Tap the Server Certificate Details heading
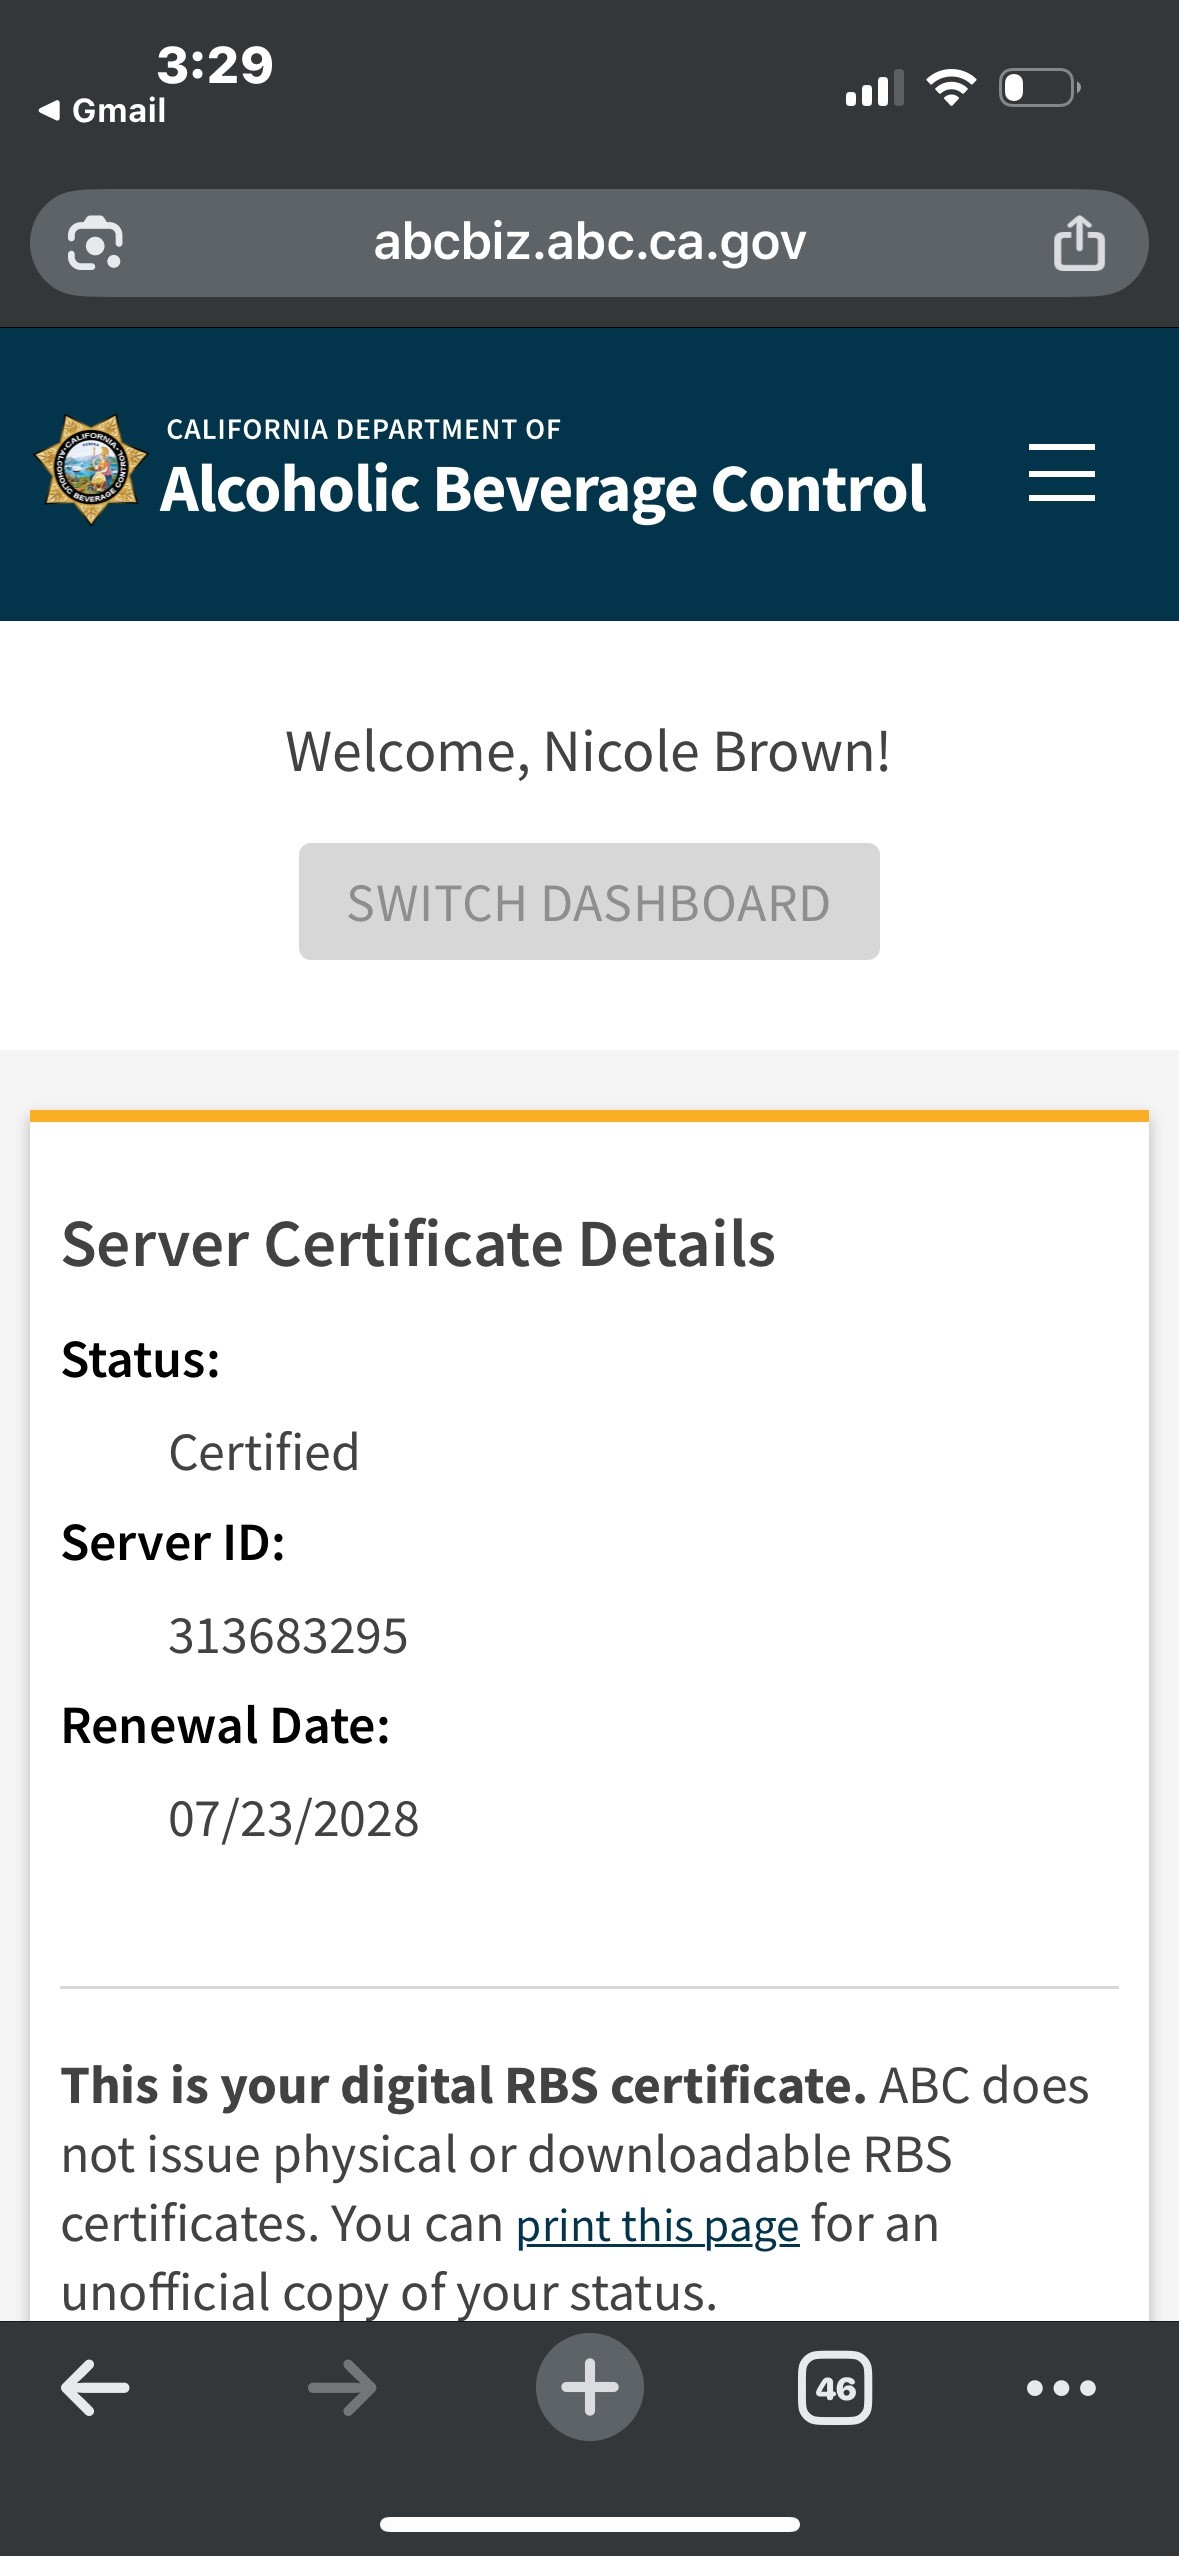Viewport: 1179px width, 2556px height. click(418, 1245)
